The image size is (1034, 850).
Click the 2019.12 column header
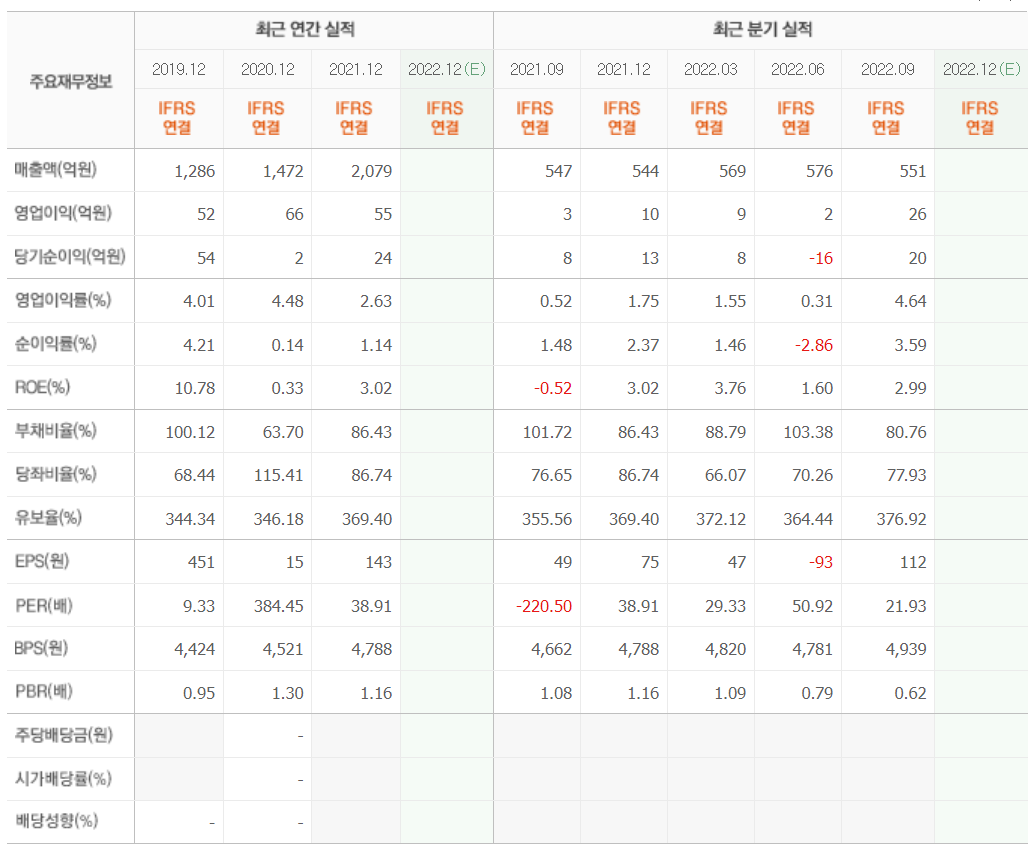(x=178, y=69)
